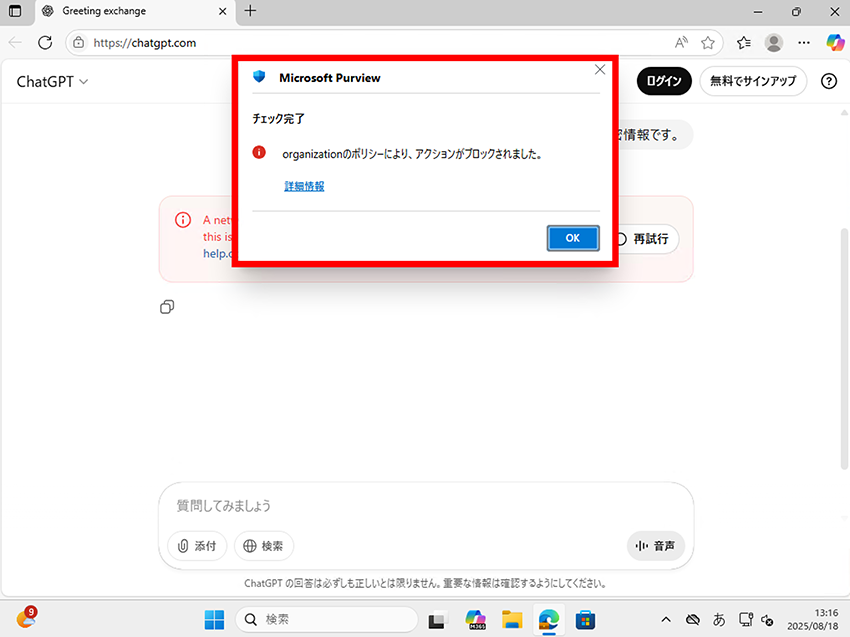Image resolution: width=850 pixels, height=637 pixels.
Task: Click the copy message icon
Action: coord(168,307)
